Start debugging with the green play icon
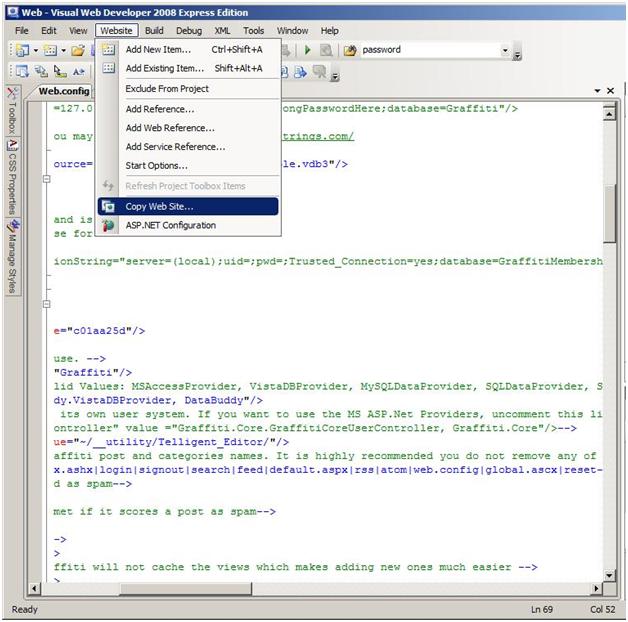Image resolution: width=628 pixels, height=622 pixels. click(x=308, y=50)
